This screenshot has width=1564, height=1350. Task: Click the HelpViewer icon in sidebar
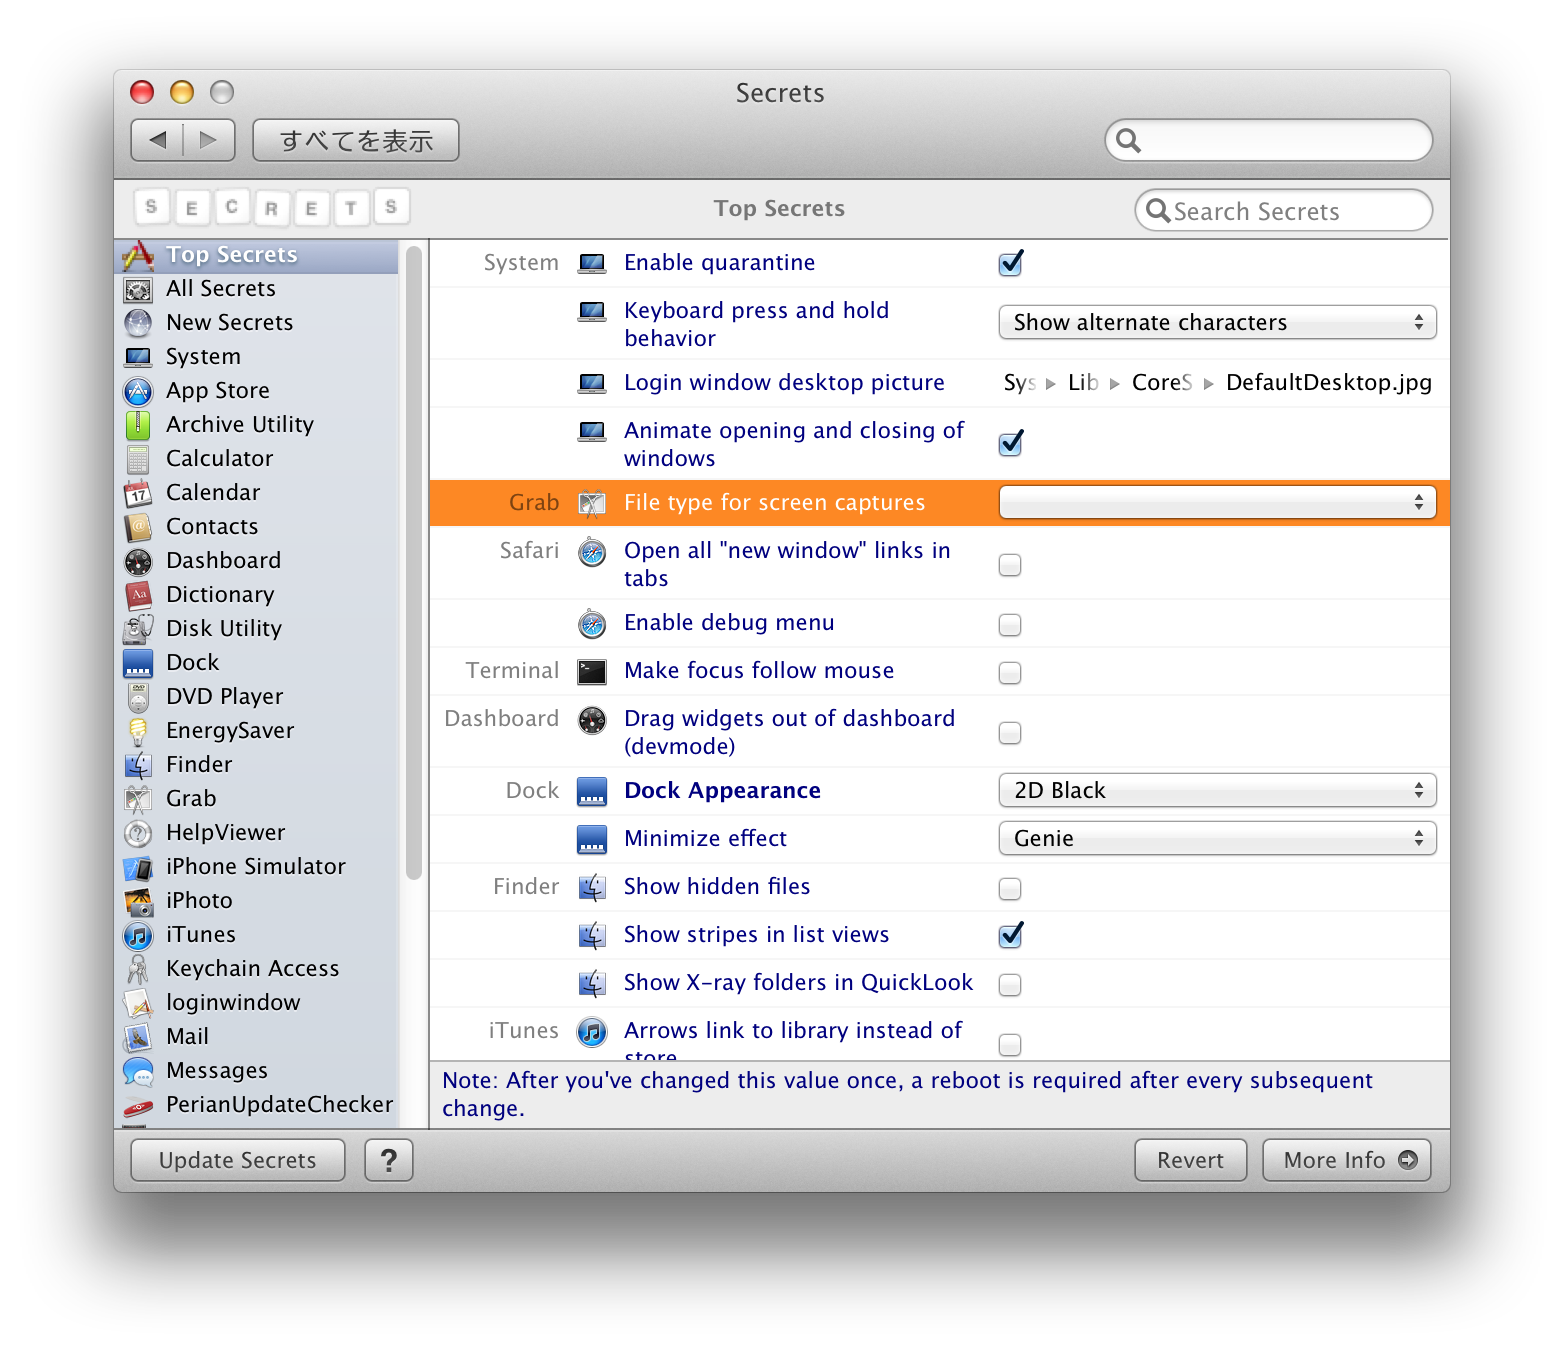138,834
